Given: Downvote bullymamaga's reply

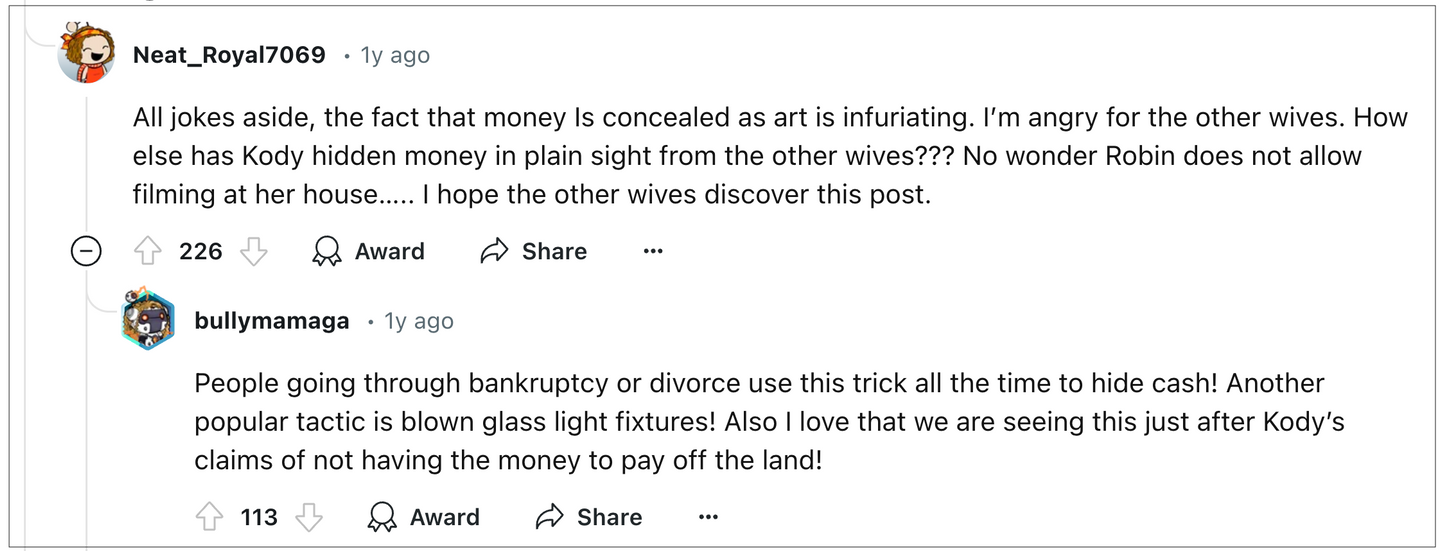Looking at the screenshot, I should [x=310, y=517].
